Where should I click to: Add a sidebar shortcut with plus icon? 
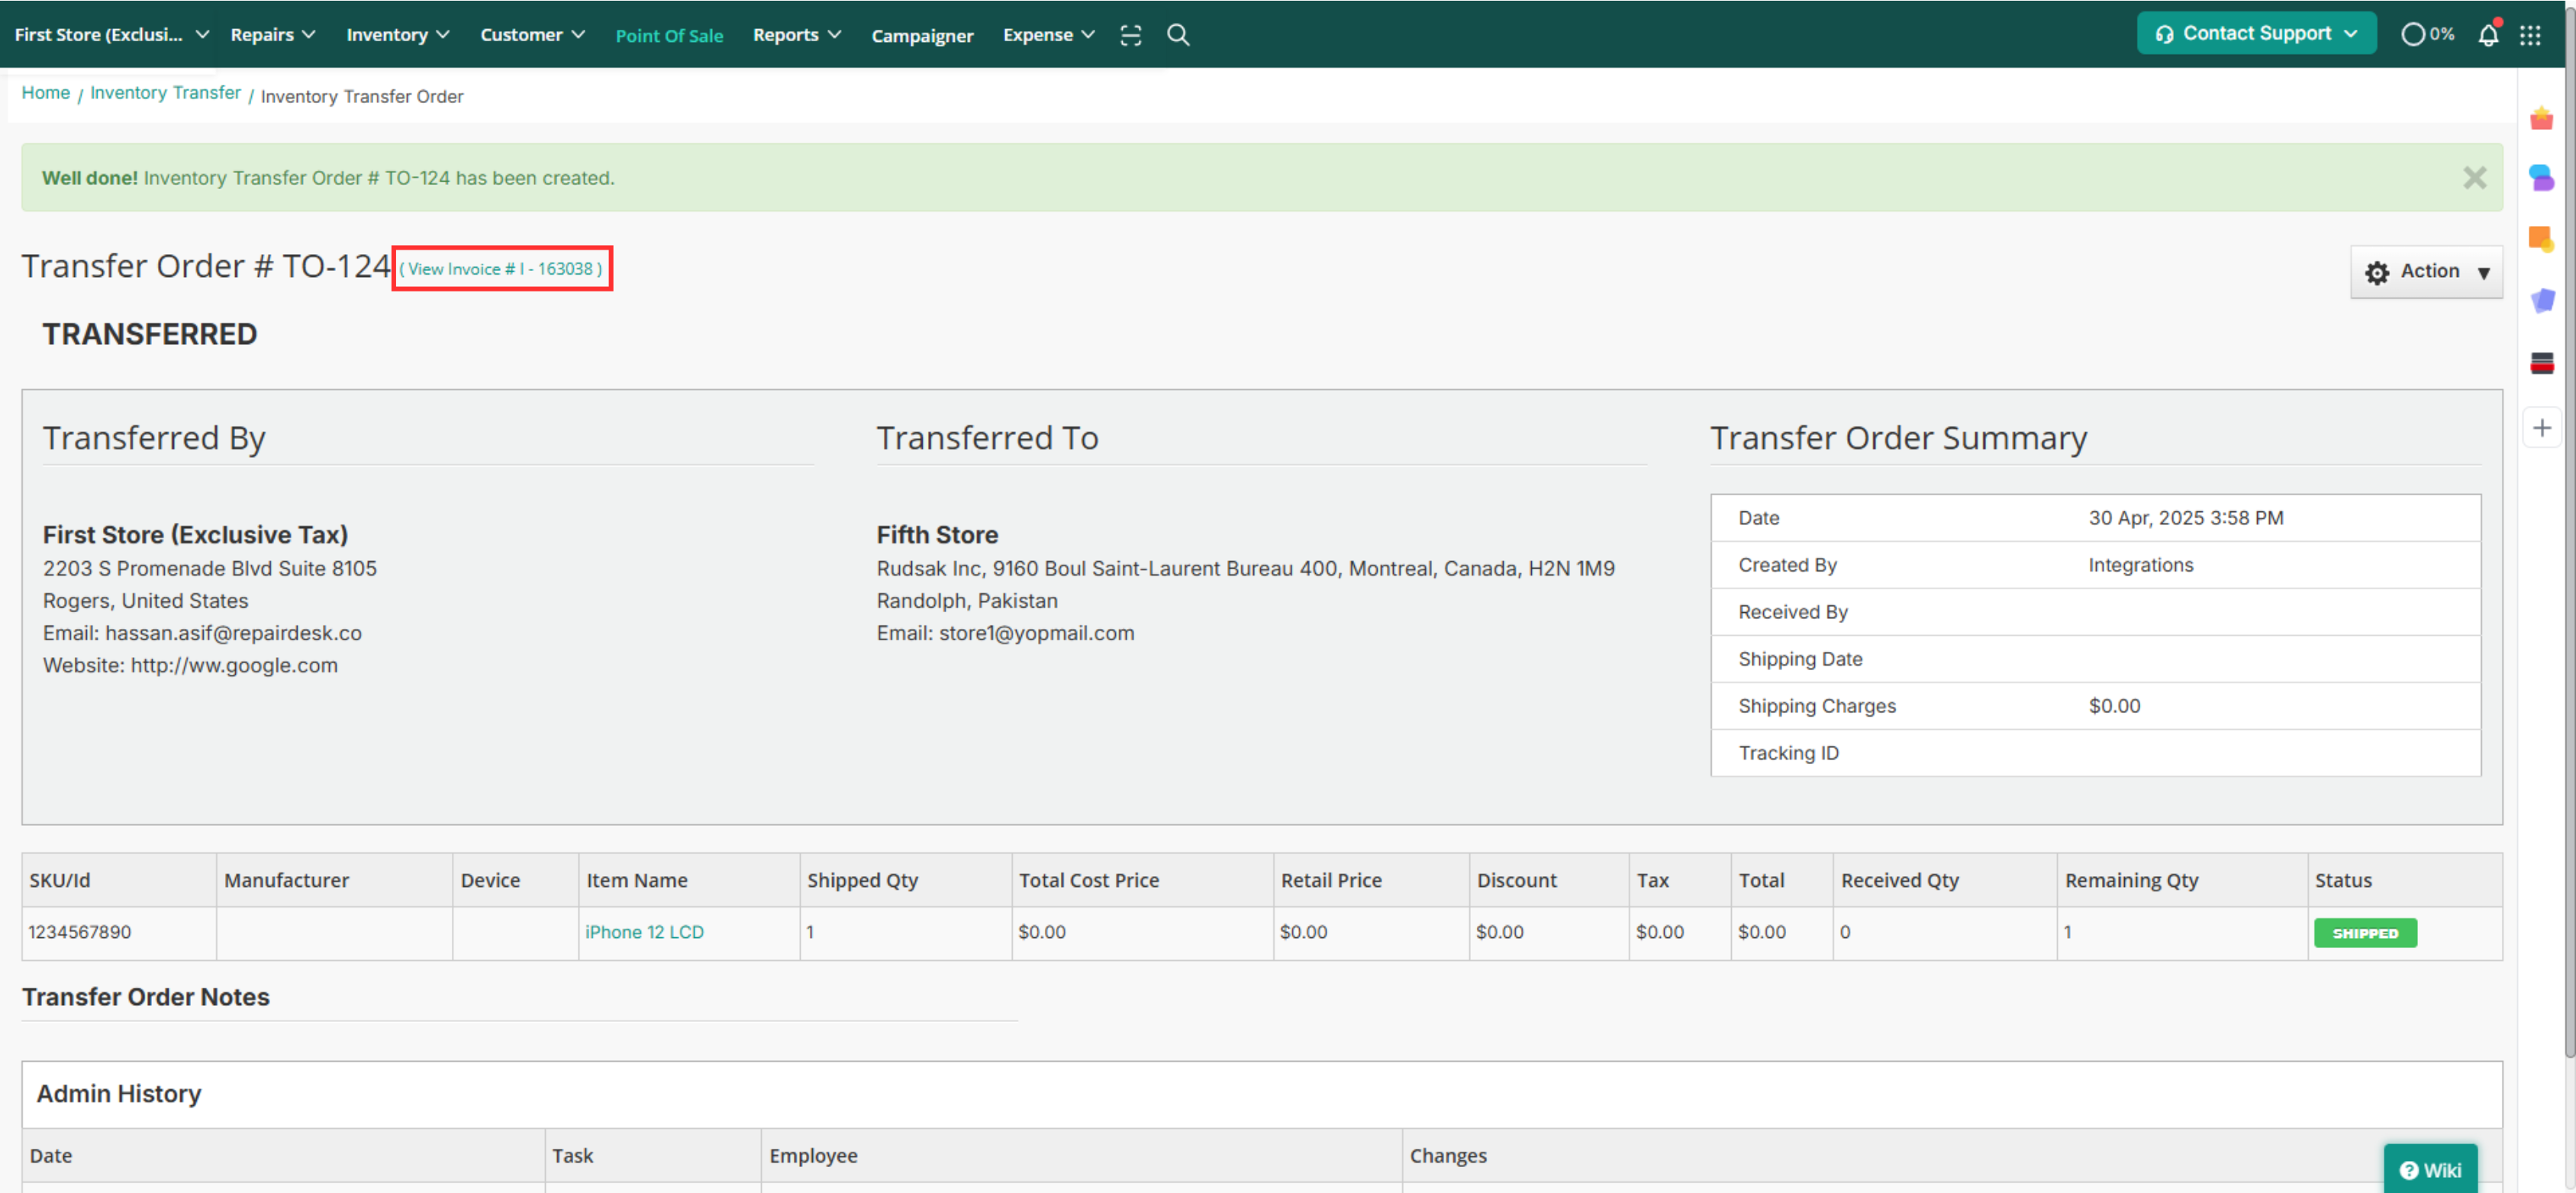tap(2541, 428)
